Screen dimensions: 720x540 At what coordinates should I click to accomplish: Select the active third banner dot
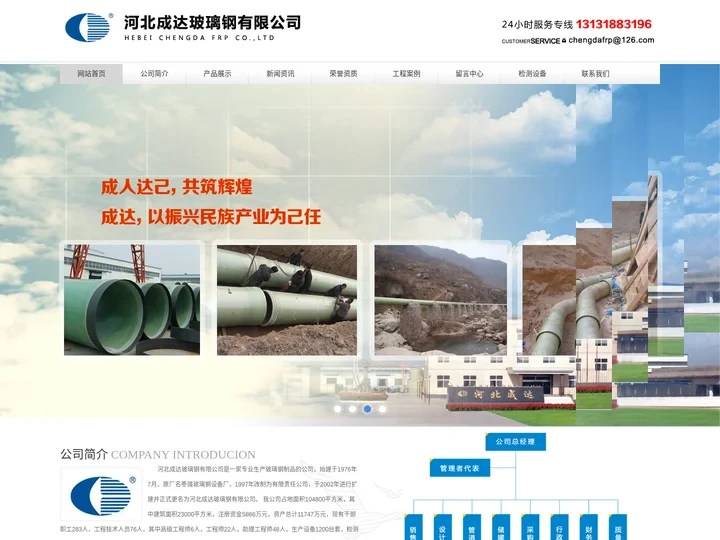(x=367, y=409)
